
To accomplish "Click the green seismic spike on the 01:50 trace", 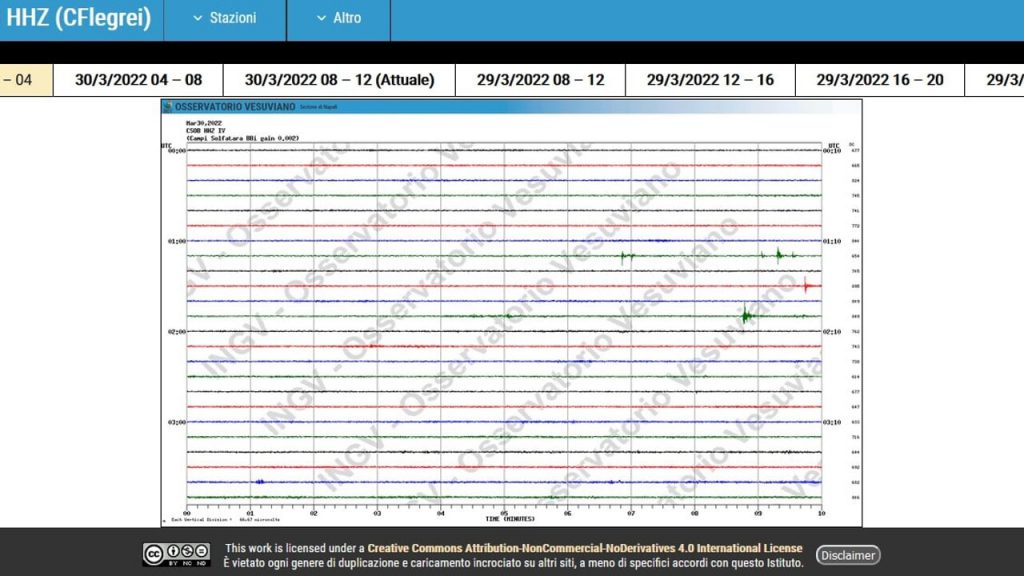I will [x=746, y=315].
